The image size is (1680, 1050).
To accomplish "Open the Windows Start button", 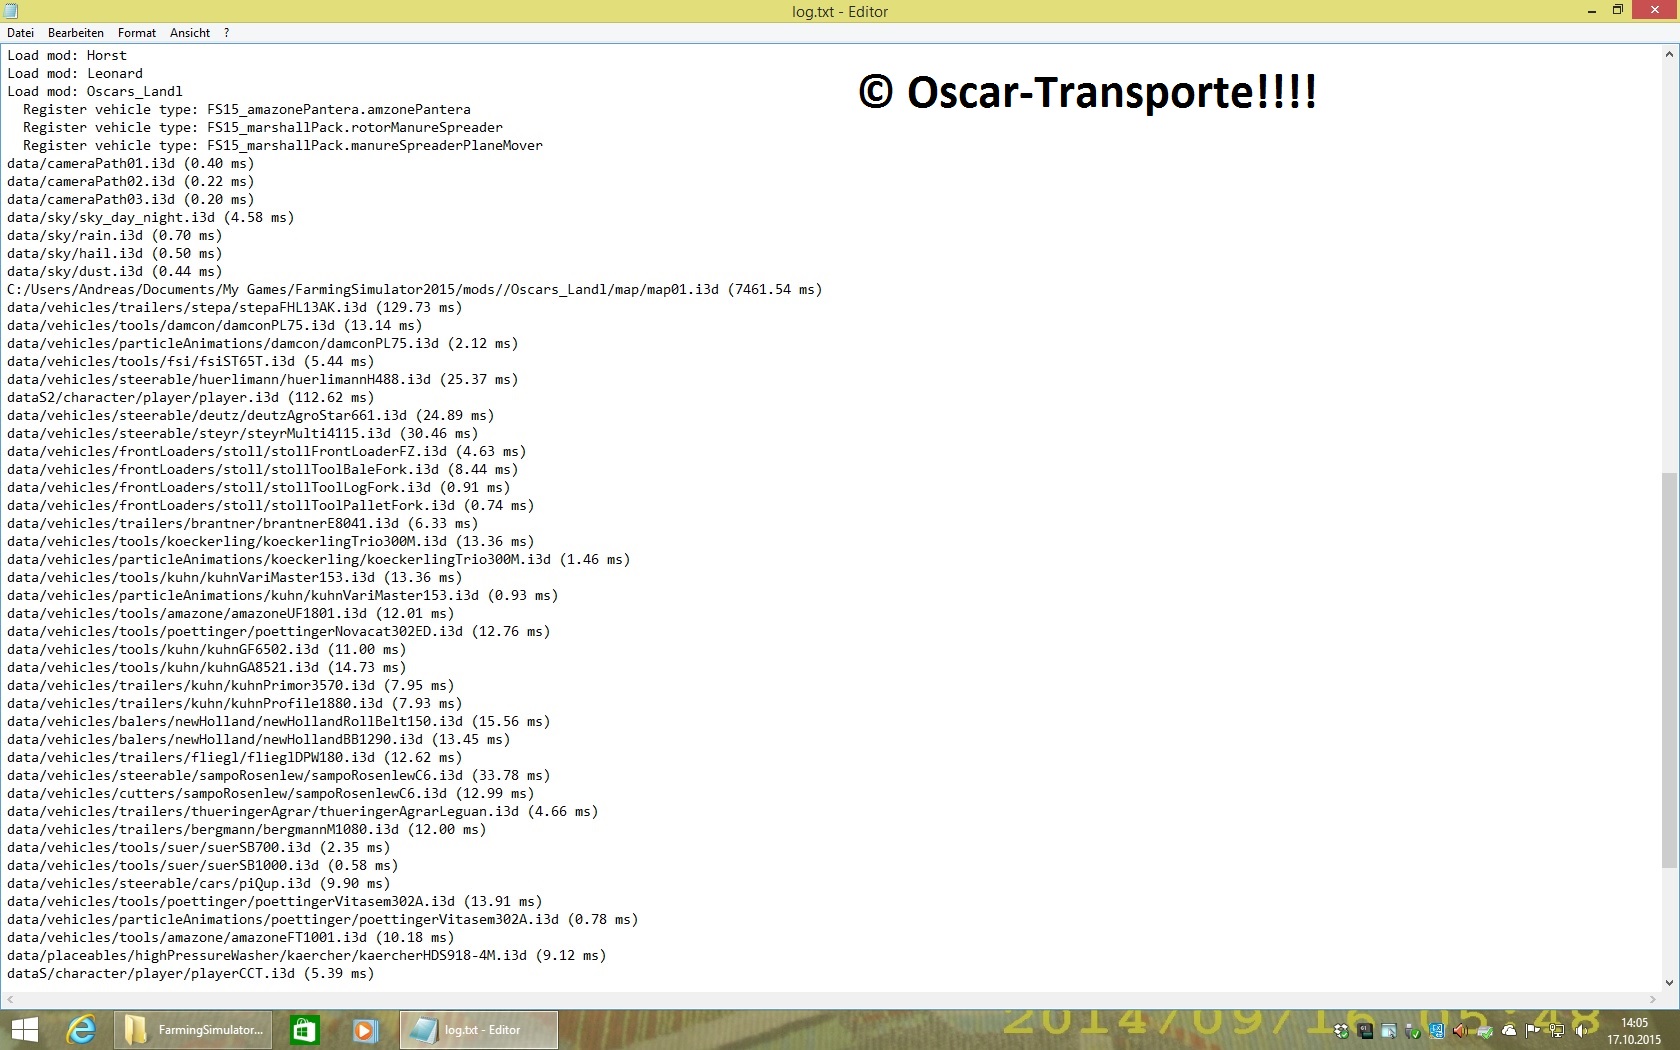I will point(24,1030).
